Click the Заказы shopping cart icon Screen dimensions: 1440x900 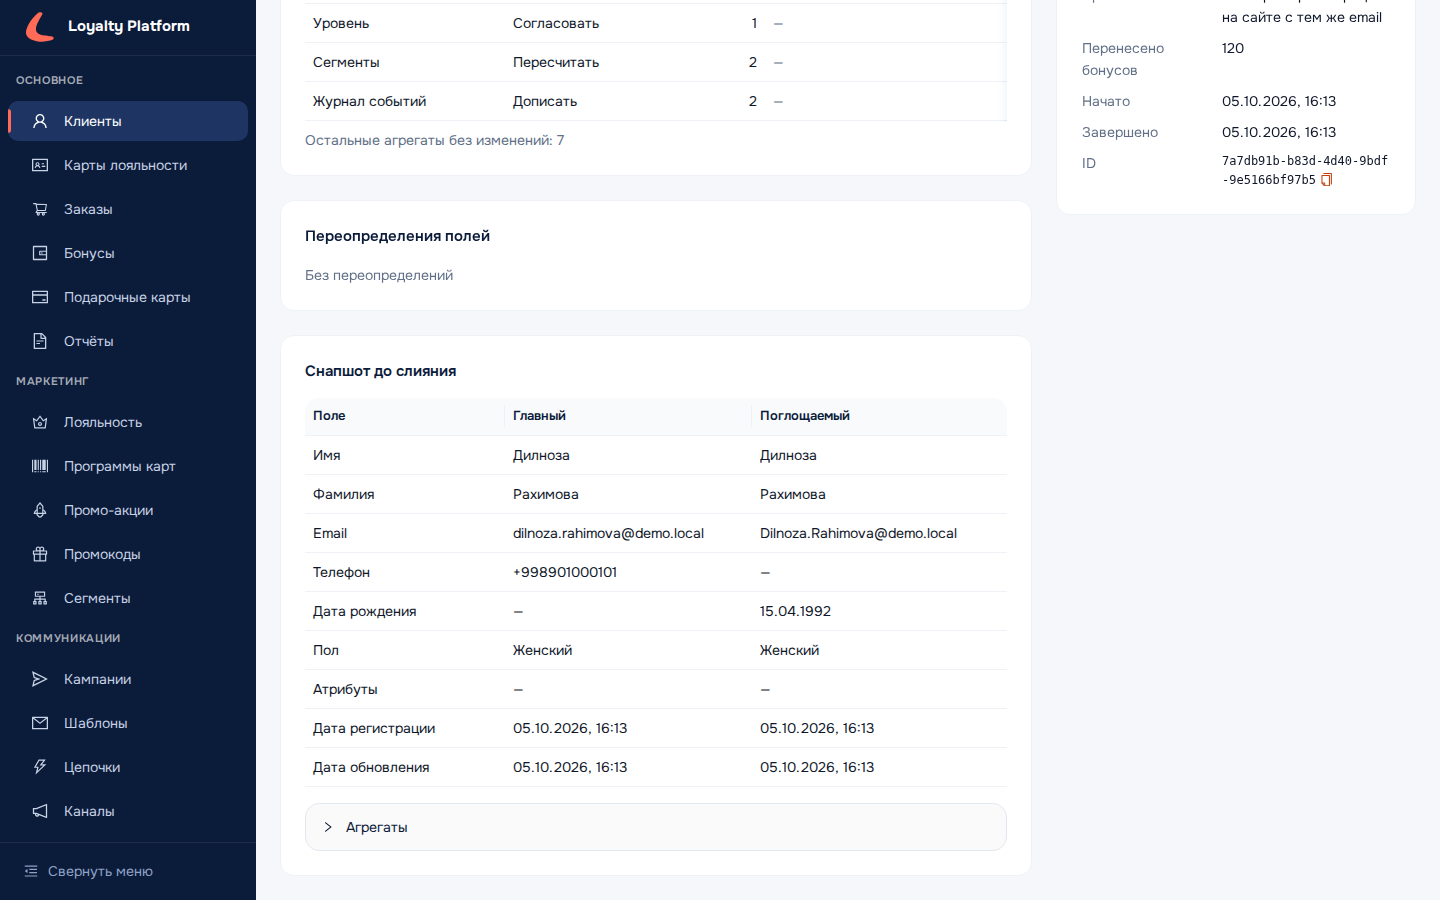tap(40, 209)
